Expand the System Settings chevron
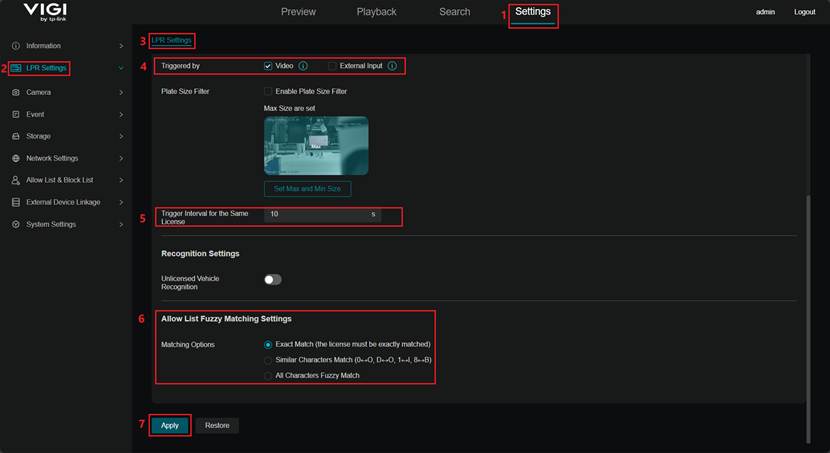Viewport: 830px width, 453px height. (x=121, y=224)
